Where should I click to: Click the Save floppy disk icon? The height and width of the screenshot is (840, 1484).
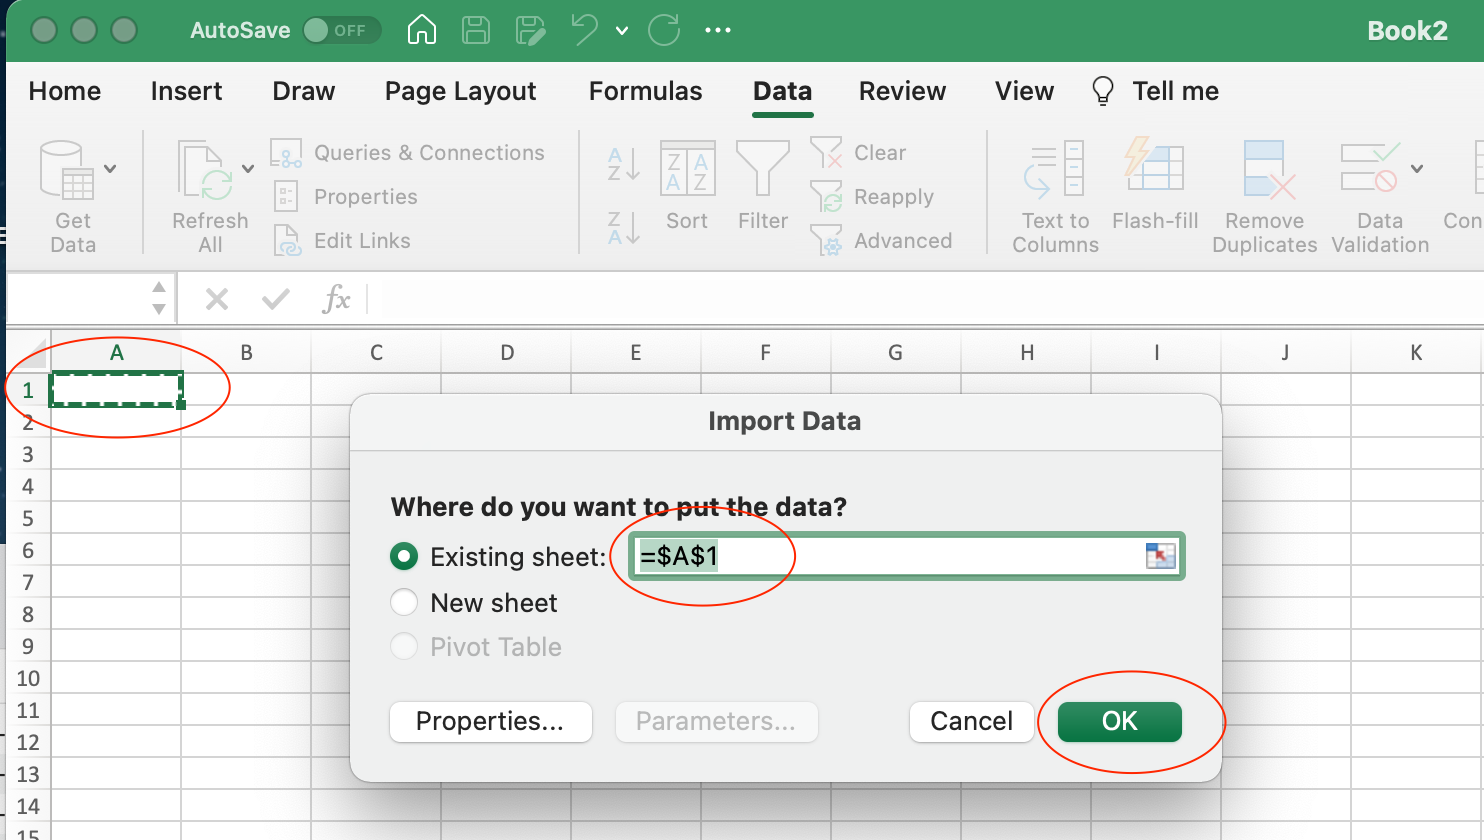tap(476, 30)
